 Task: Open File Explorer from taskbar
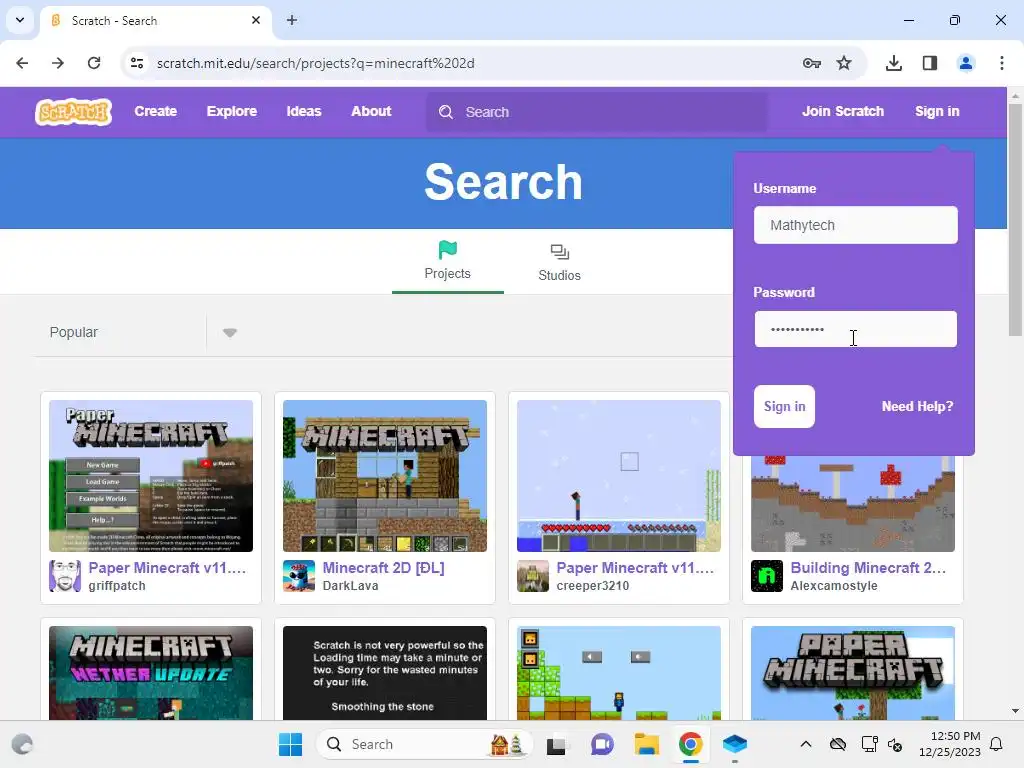click(x=647, y=744)
